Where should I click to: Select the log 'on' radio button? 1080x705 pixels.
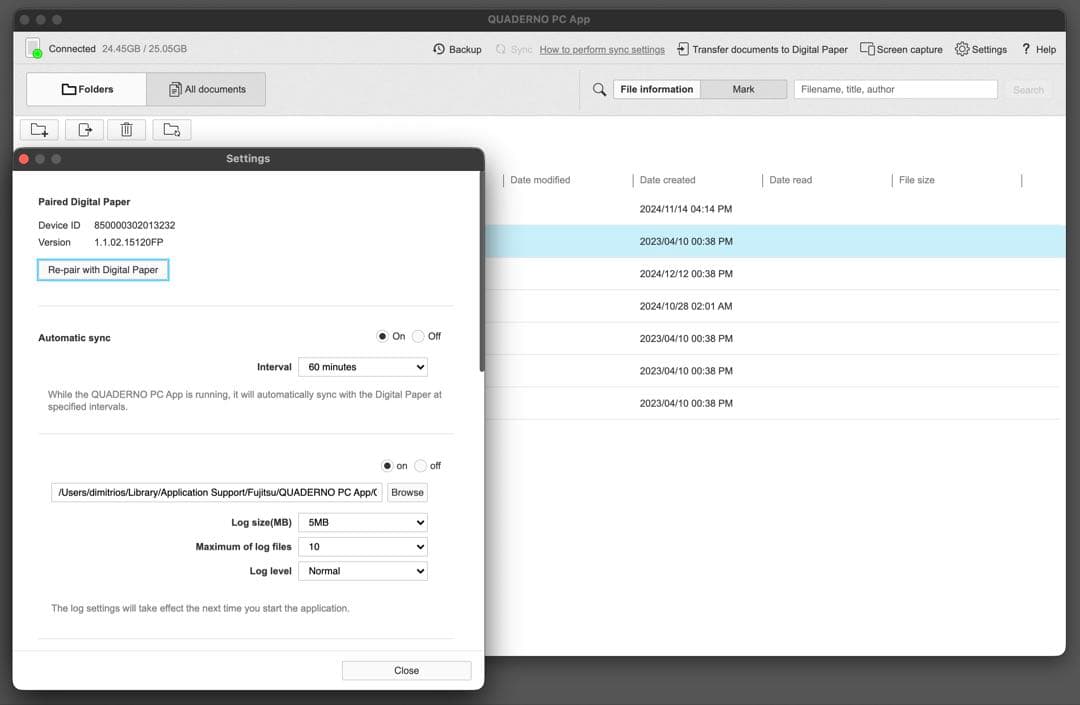pos(387,465)
